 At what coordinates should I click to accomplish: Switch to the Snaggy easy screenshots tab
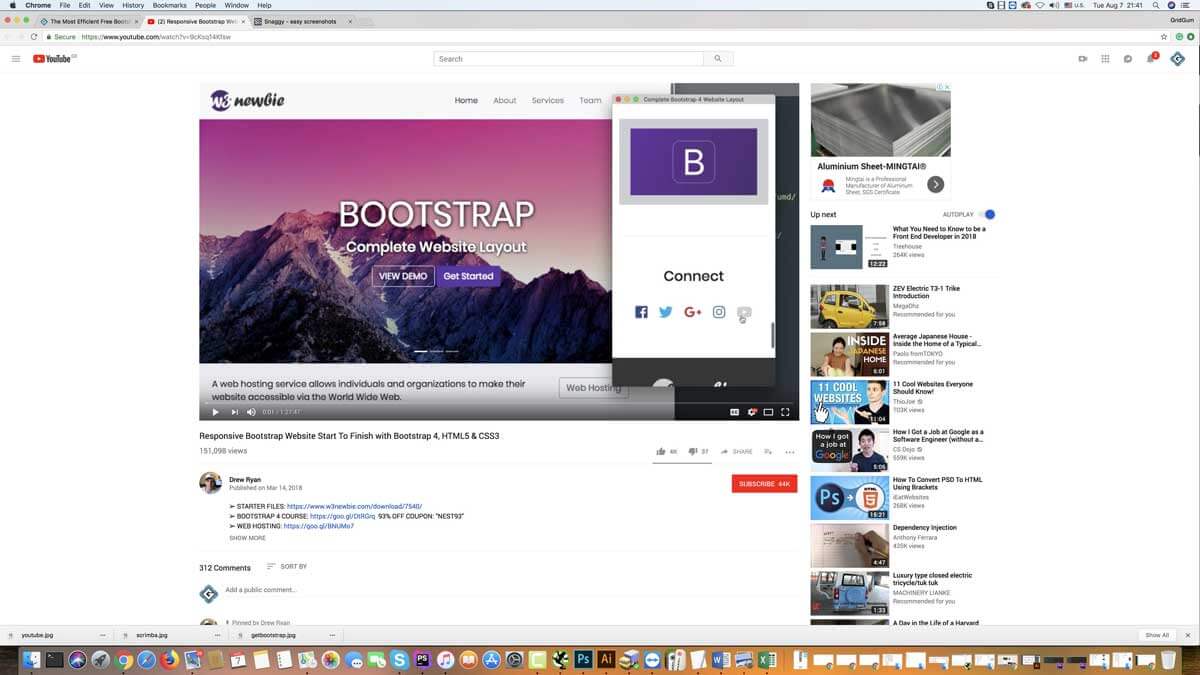click(302, 21)
